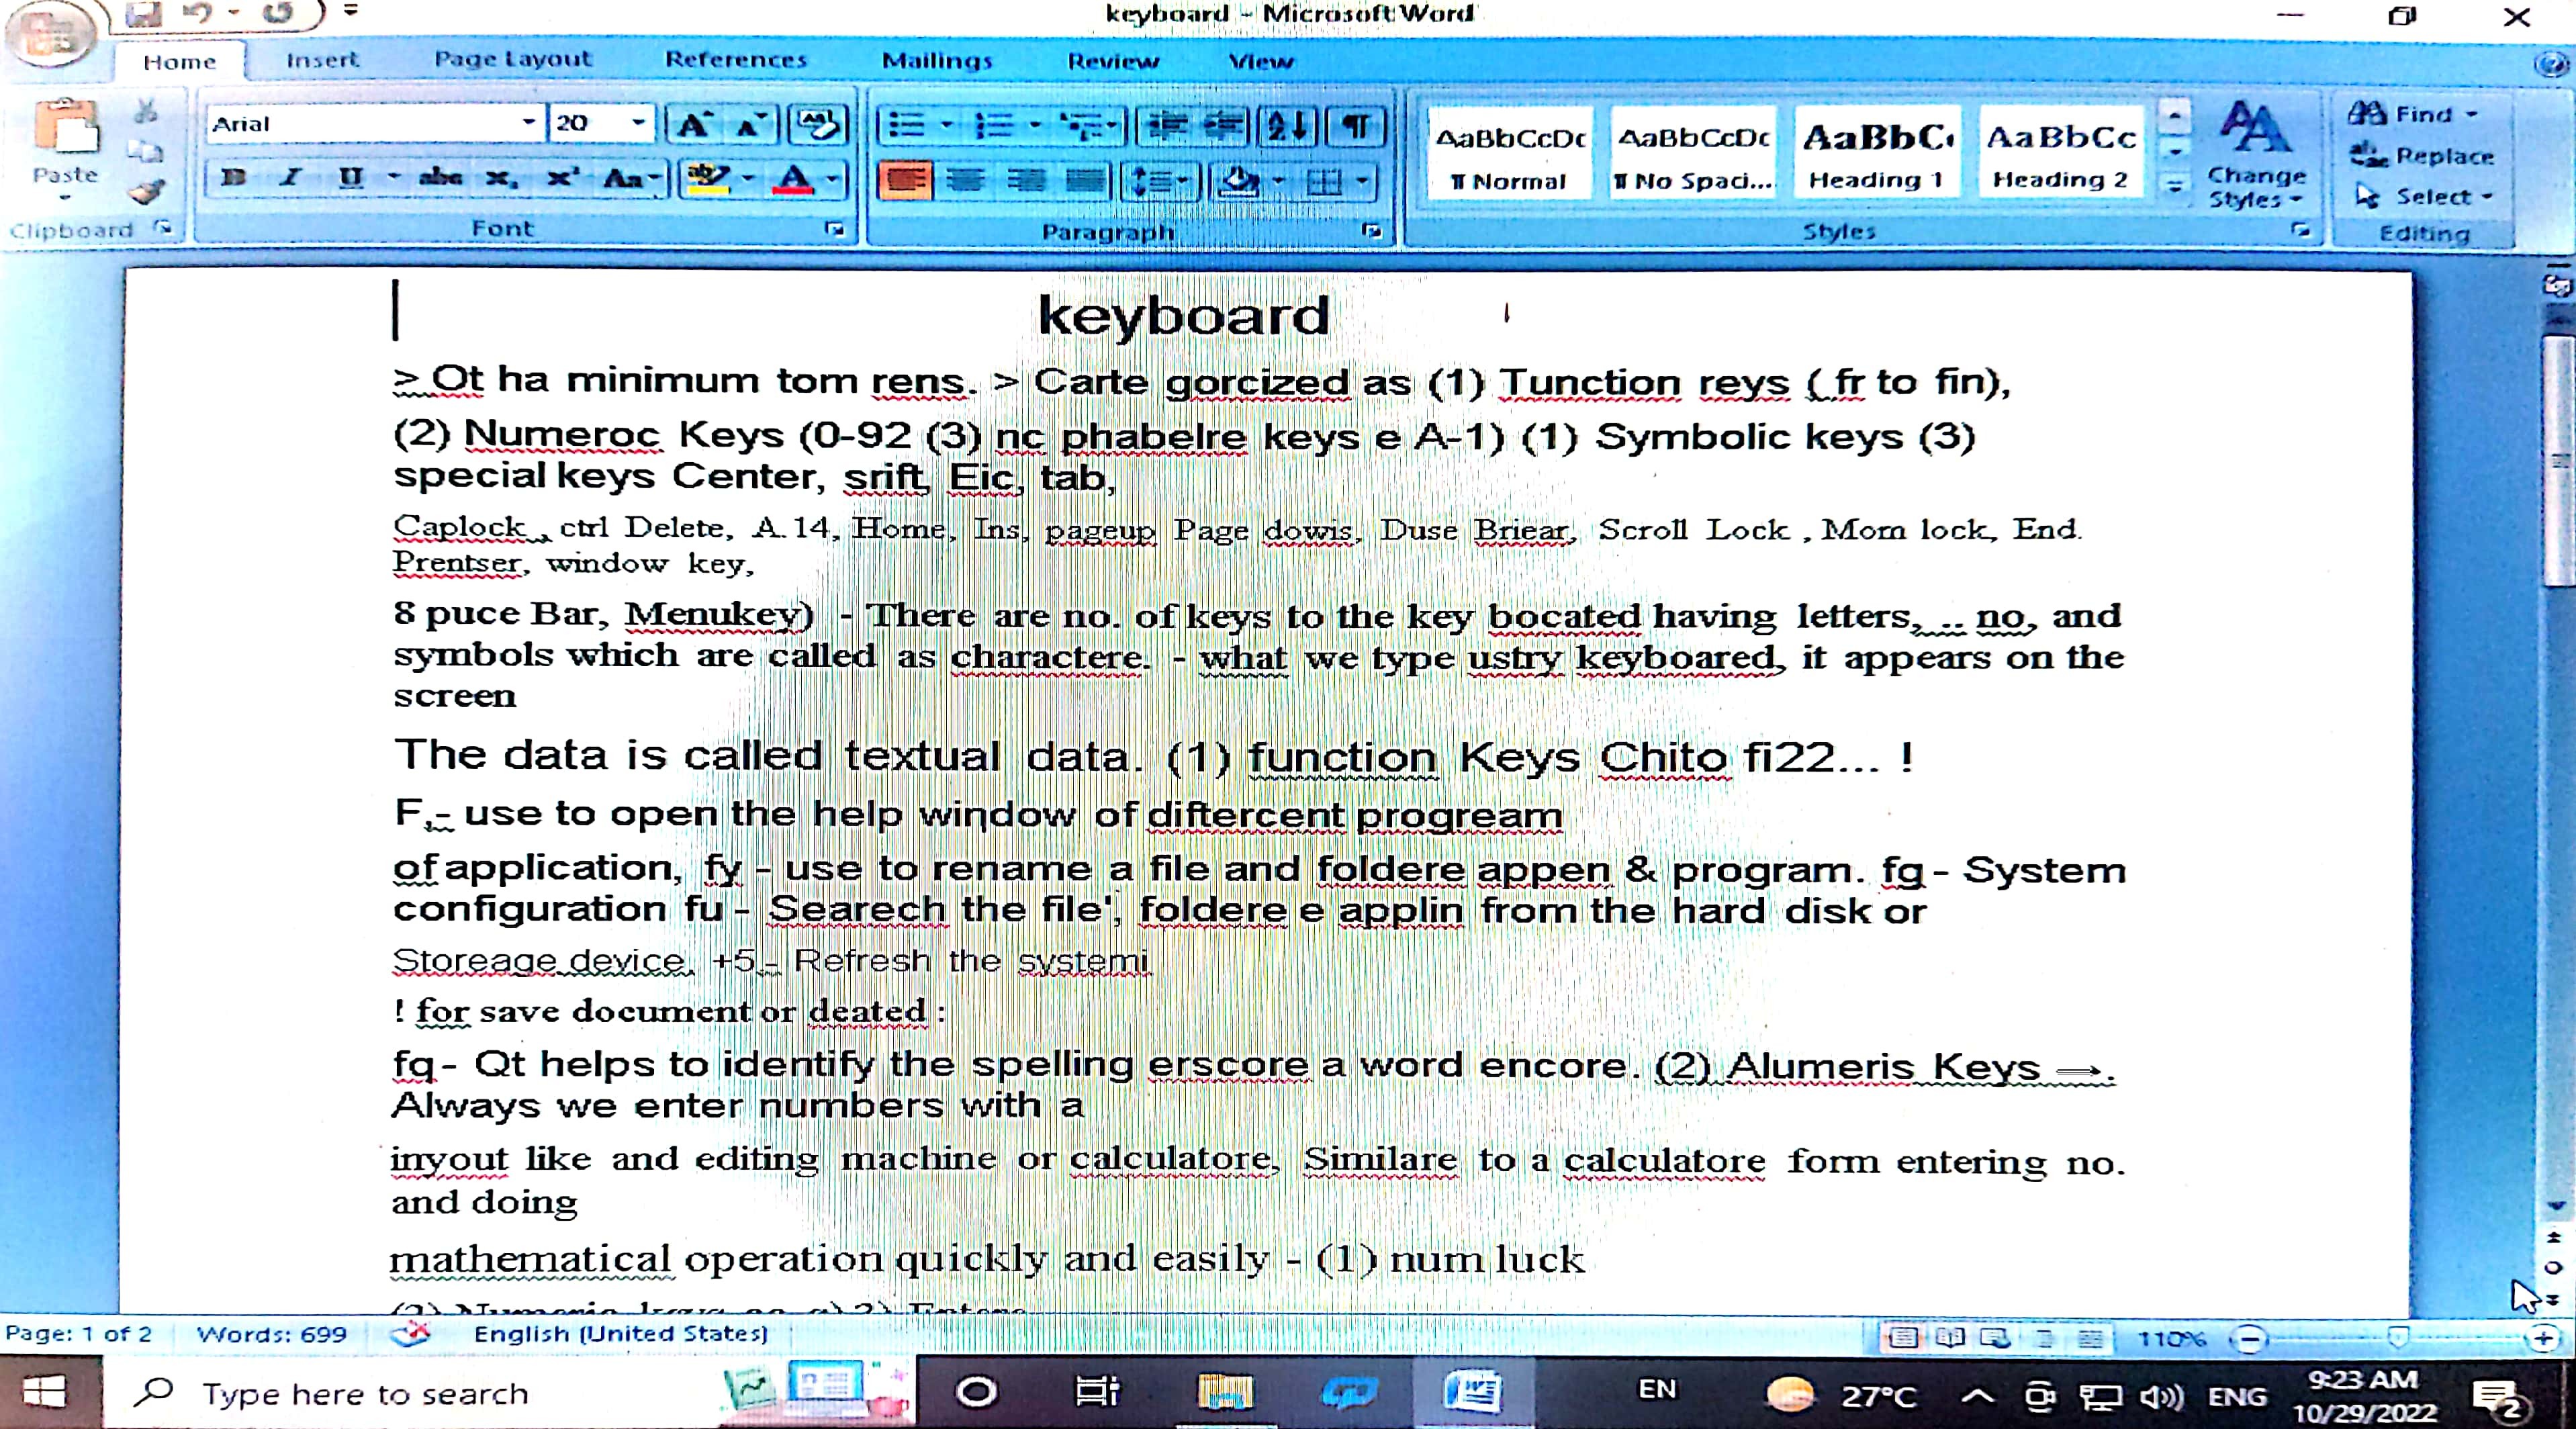Viewport: 2576px width, 1429px height.
Task: Apply the Heading 1 style
Action: 1876,155
